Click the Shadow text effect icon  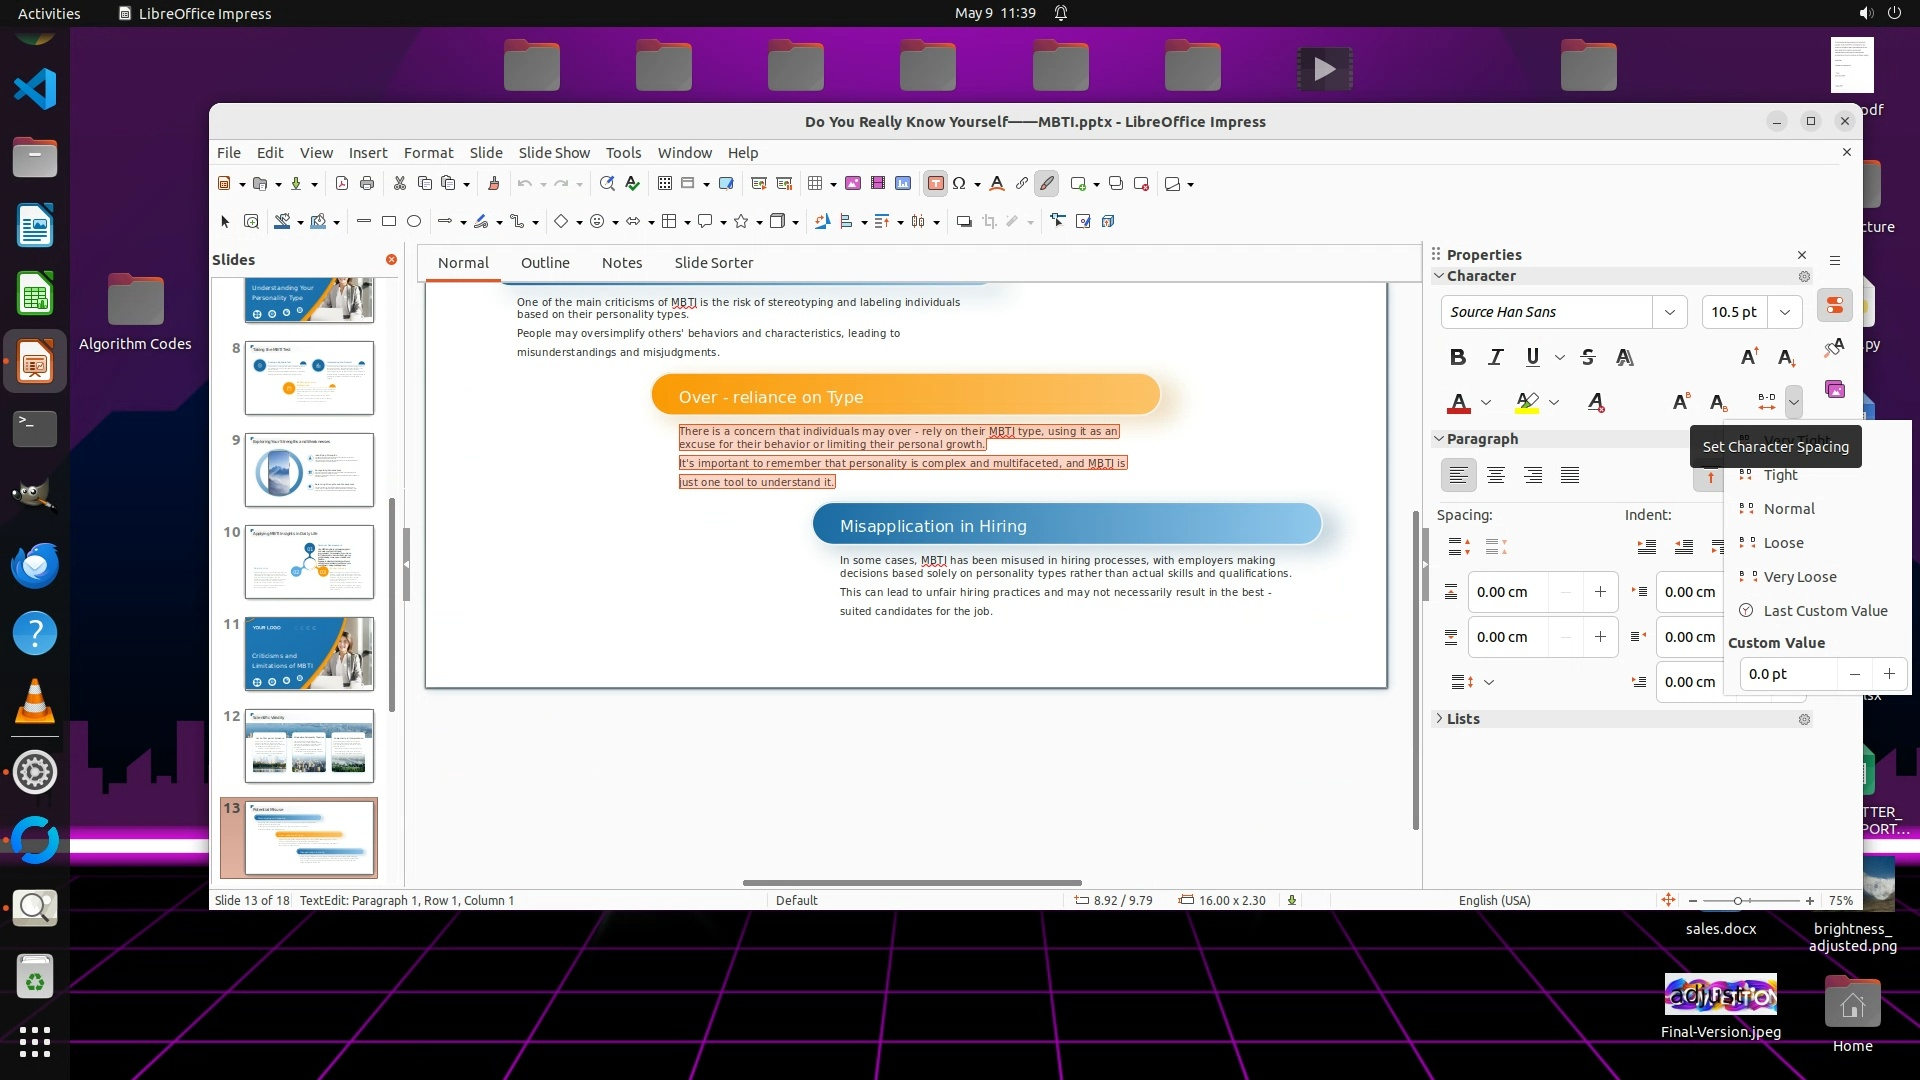coord(1625,357)
